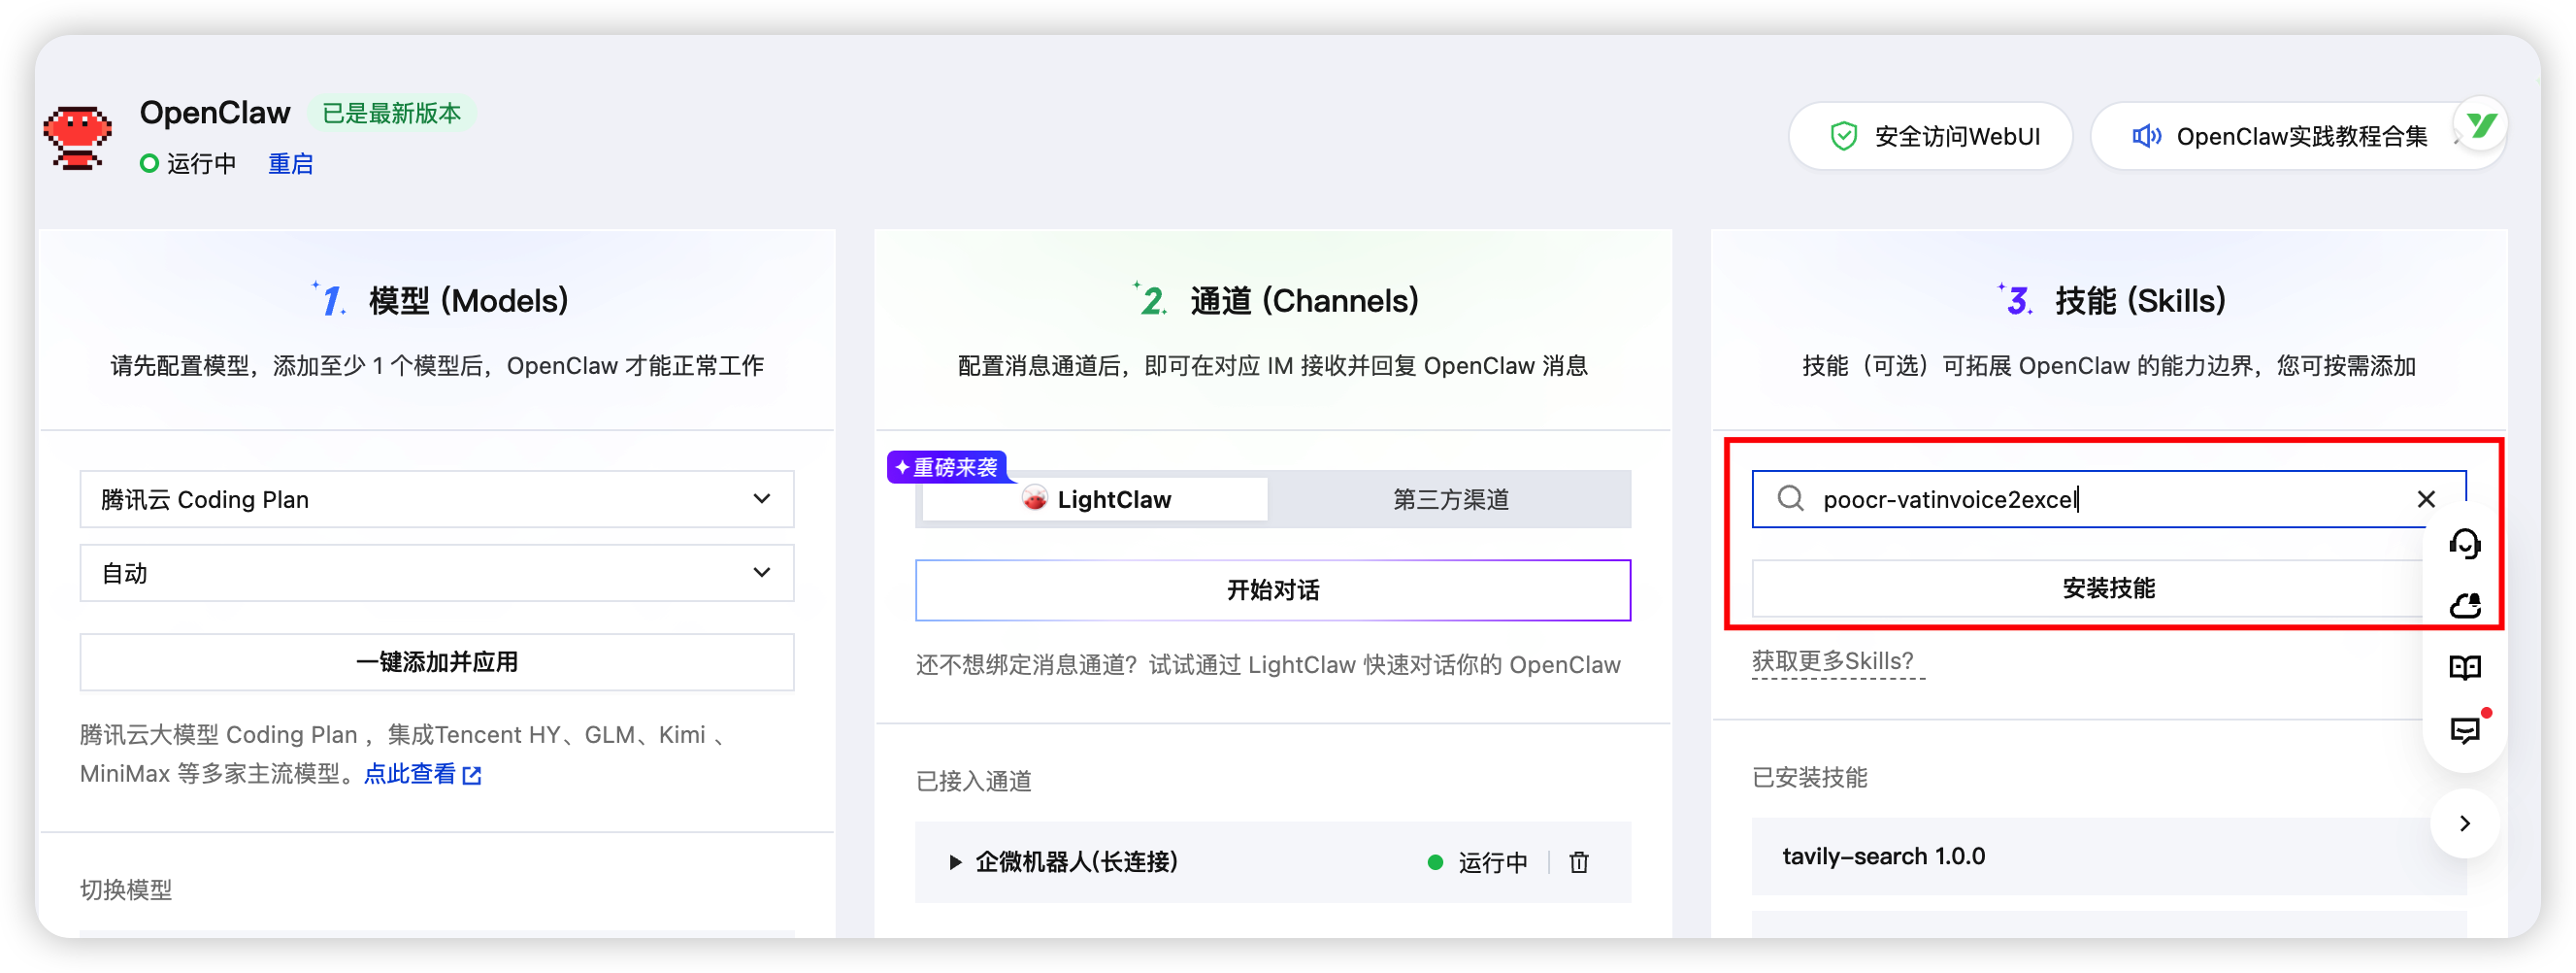Click the 已接入通道 section label

pos(973,781)
